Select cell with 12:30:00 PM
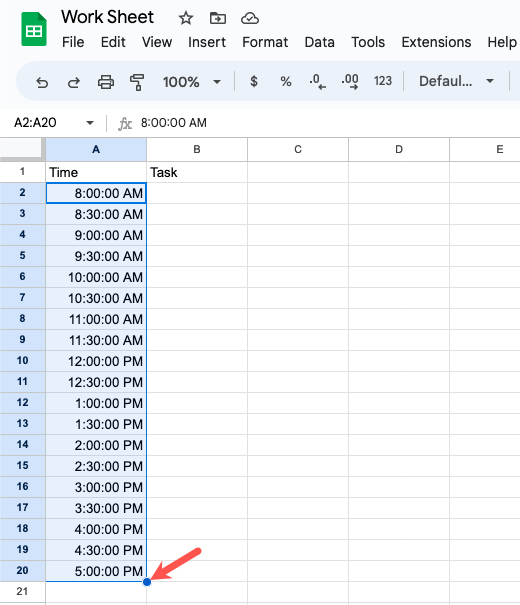Image resolution: width=520 pixels, height=605 pixels. tap(96, 382)
